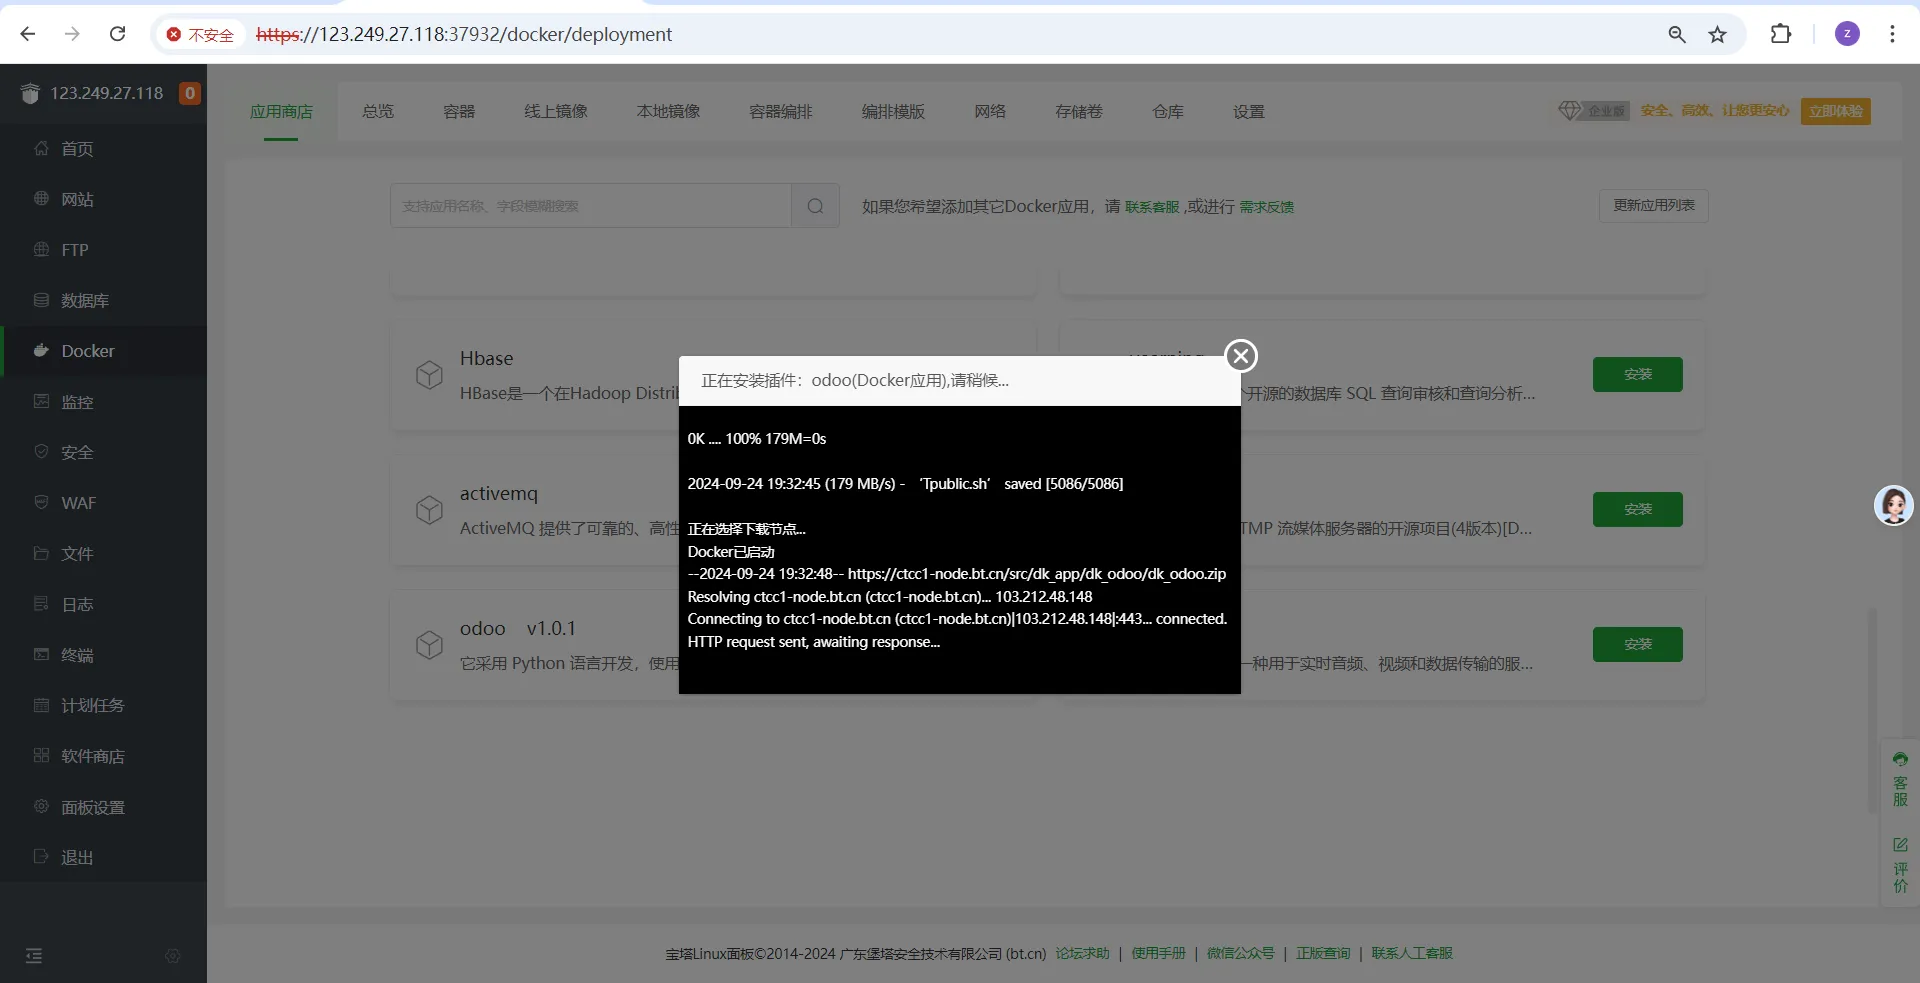
Task: Open the 首页 home icon in sidebar
Action: 41,148
